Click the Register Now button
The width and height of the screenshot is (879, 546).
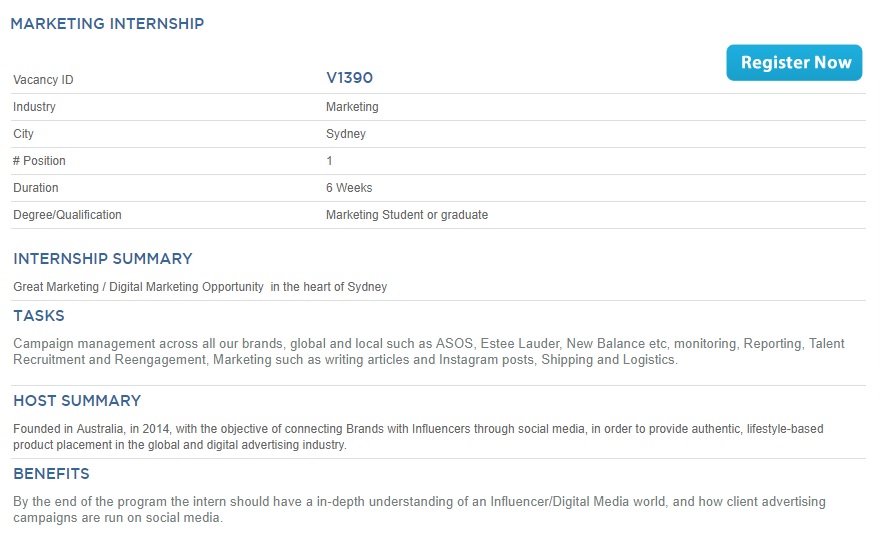coord(794,63)
